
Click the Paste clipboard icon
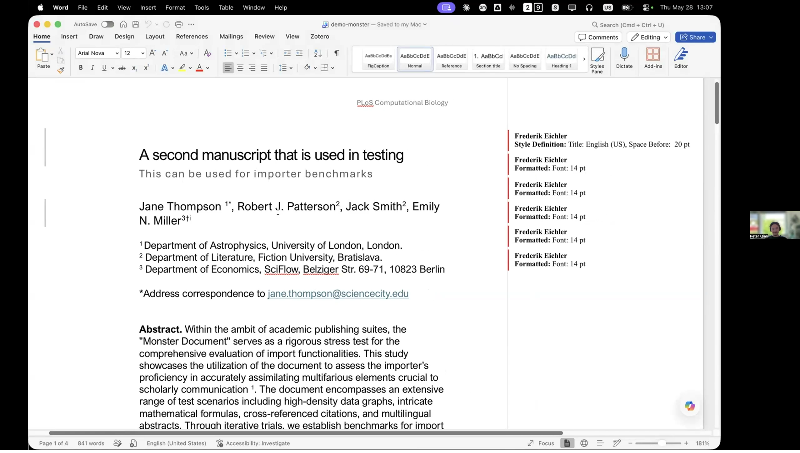click(42, 56)
